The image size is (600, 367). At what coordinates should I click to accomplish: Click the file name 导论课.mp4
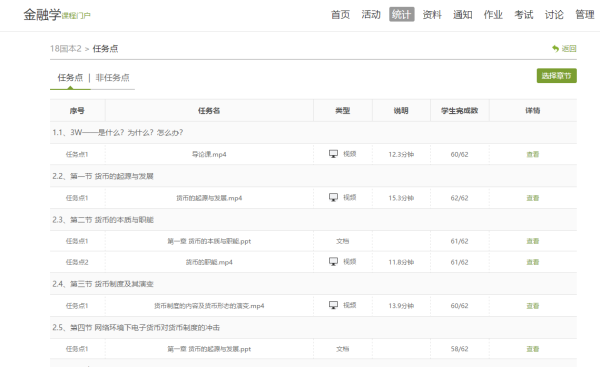tap(209, 154)
